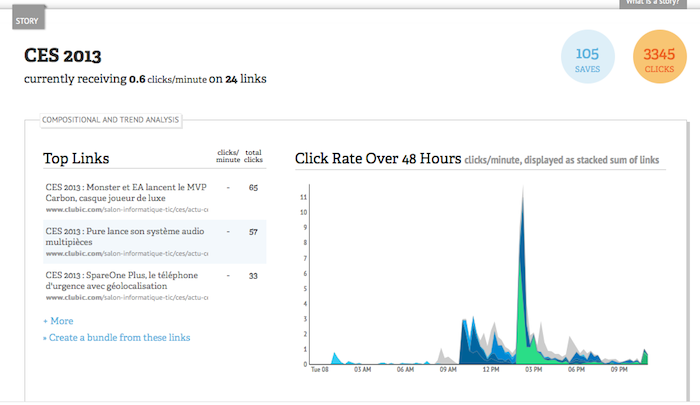Viewport: 700px width, 405px height.
Task: Open the STORY tab
Action: [27, 20]
